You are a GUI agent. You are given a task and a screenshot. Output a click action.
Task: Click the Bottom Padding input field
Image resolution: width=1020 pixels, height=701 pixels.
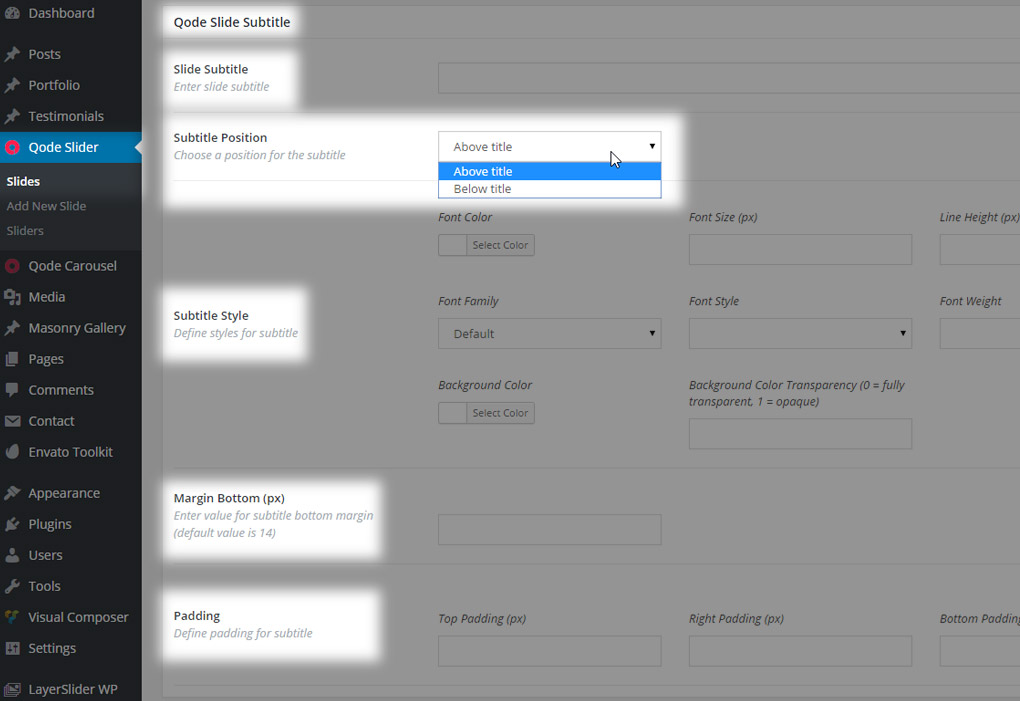pyautogui.click(x=980, y=651)
